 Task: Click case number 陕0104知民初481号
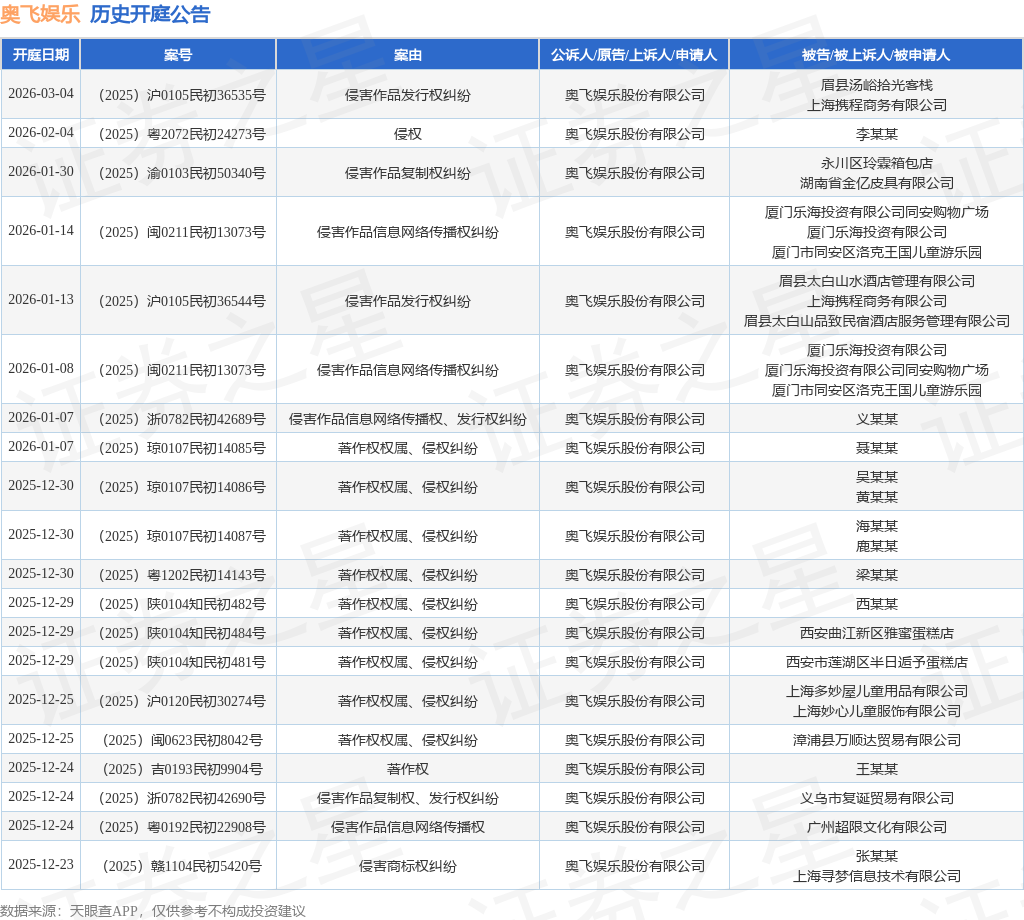[182, 663]
